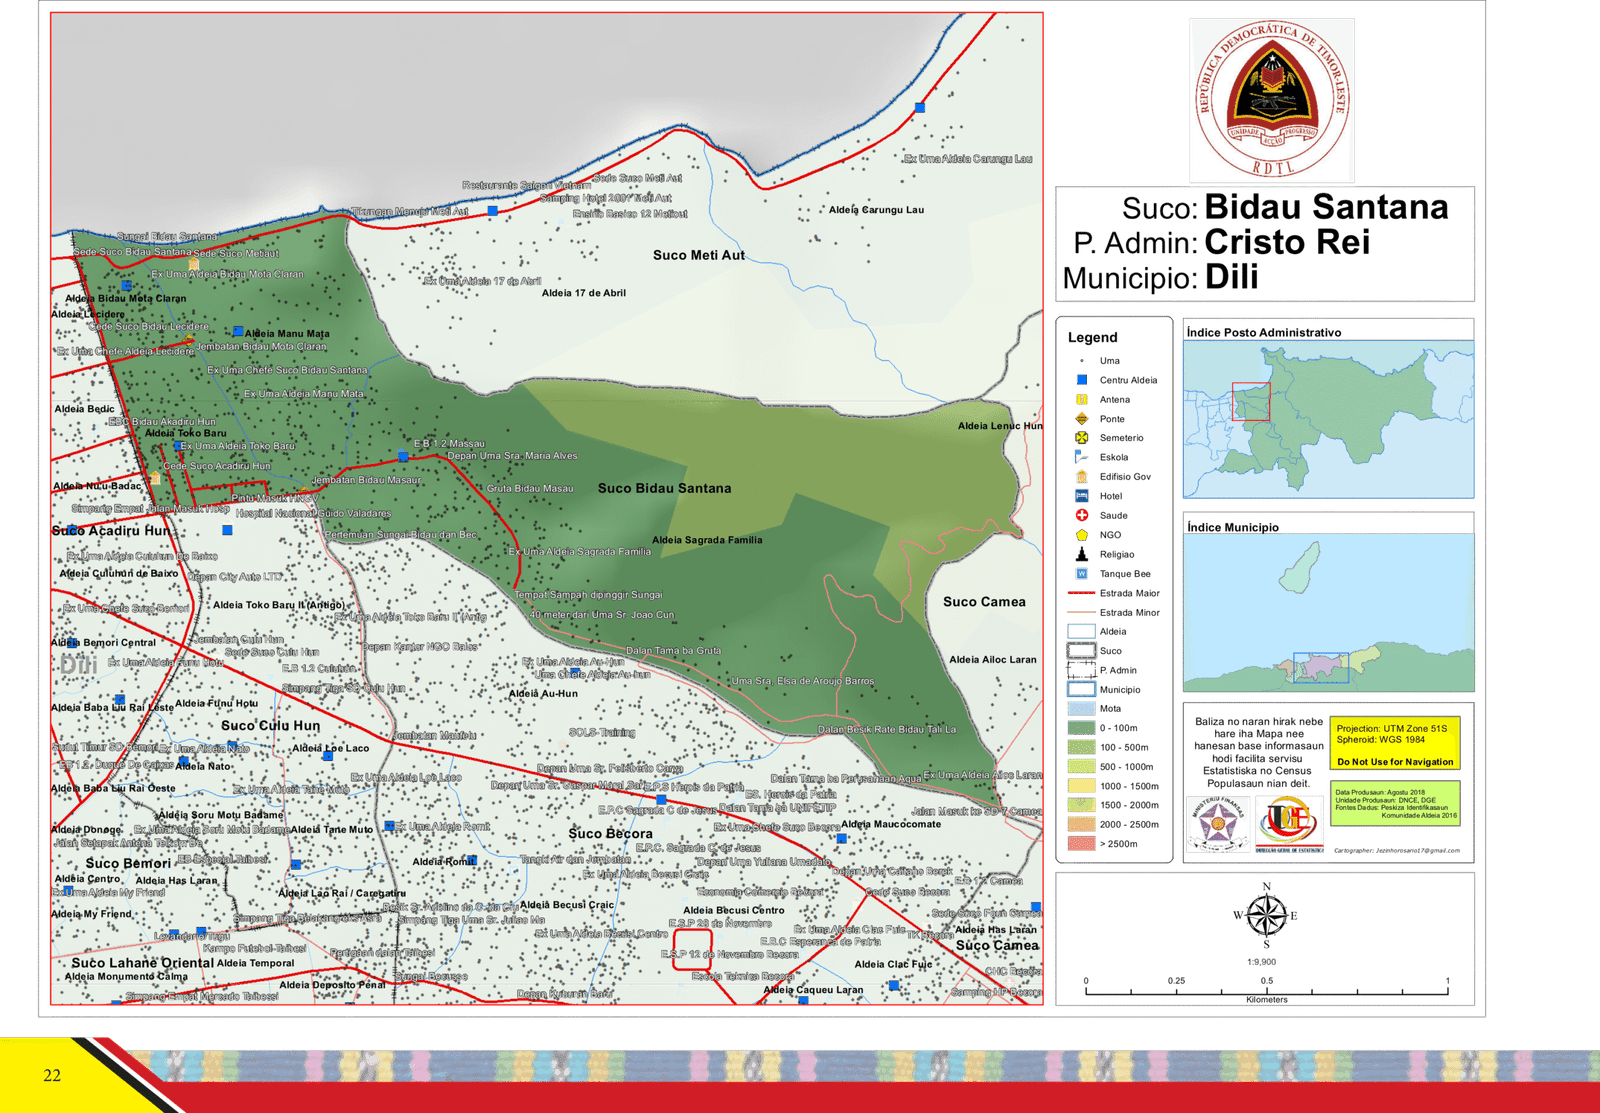
Task: Click the Edifisio Gov building icon
Action: tap(1081, 477)
